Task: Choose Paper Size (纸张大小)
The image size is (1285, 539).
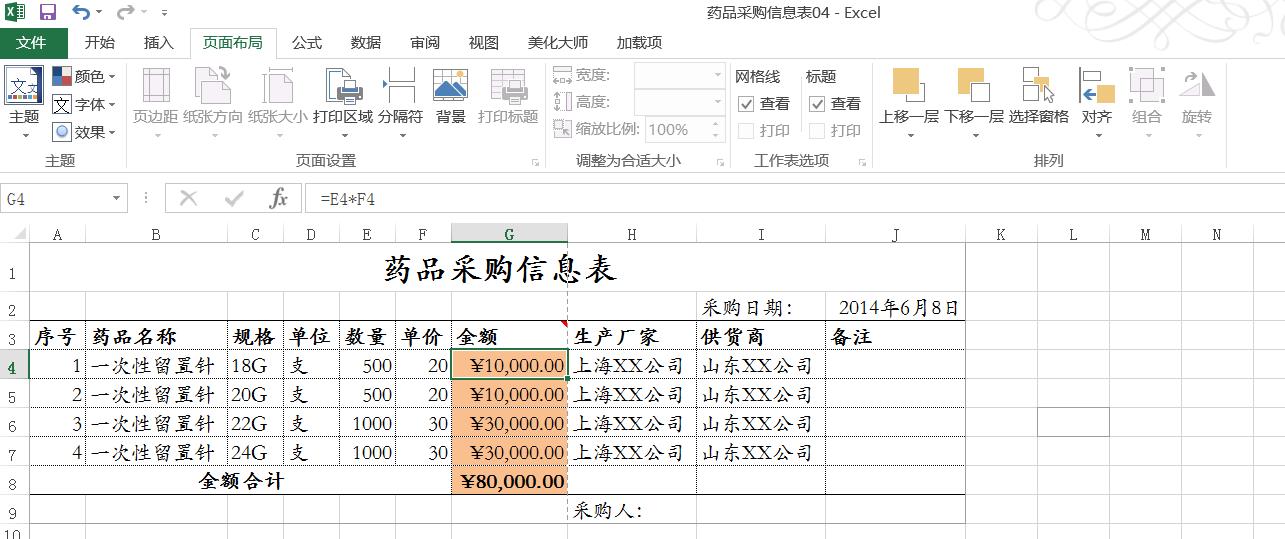Action: [277, 104]
